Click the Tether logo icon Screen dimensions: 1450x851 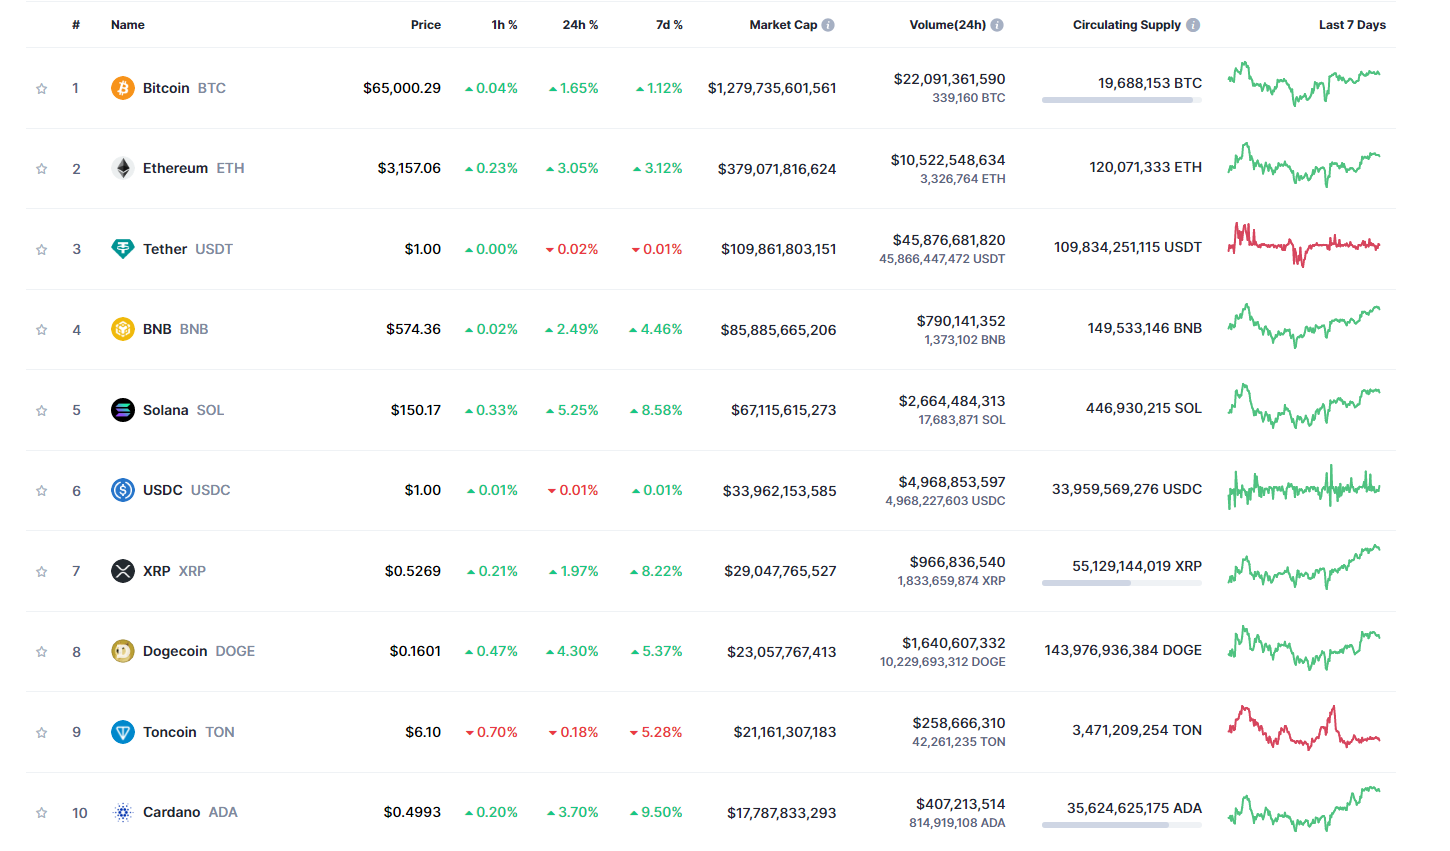[123, 249]
